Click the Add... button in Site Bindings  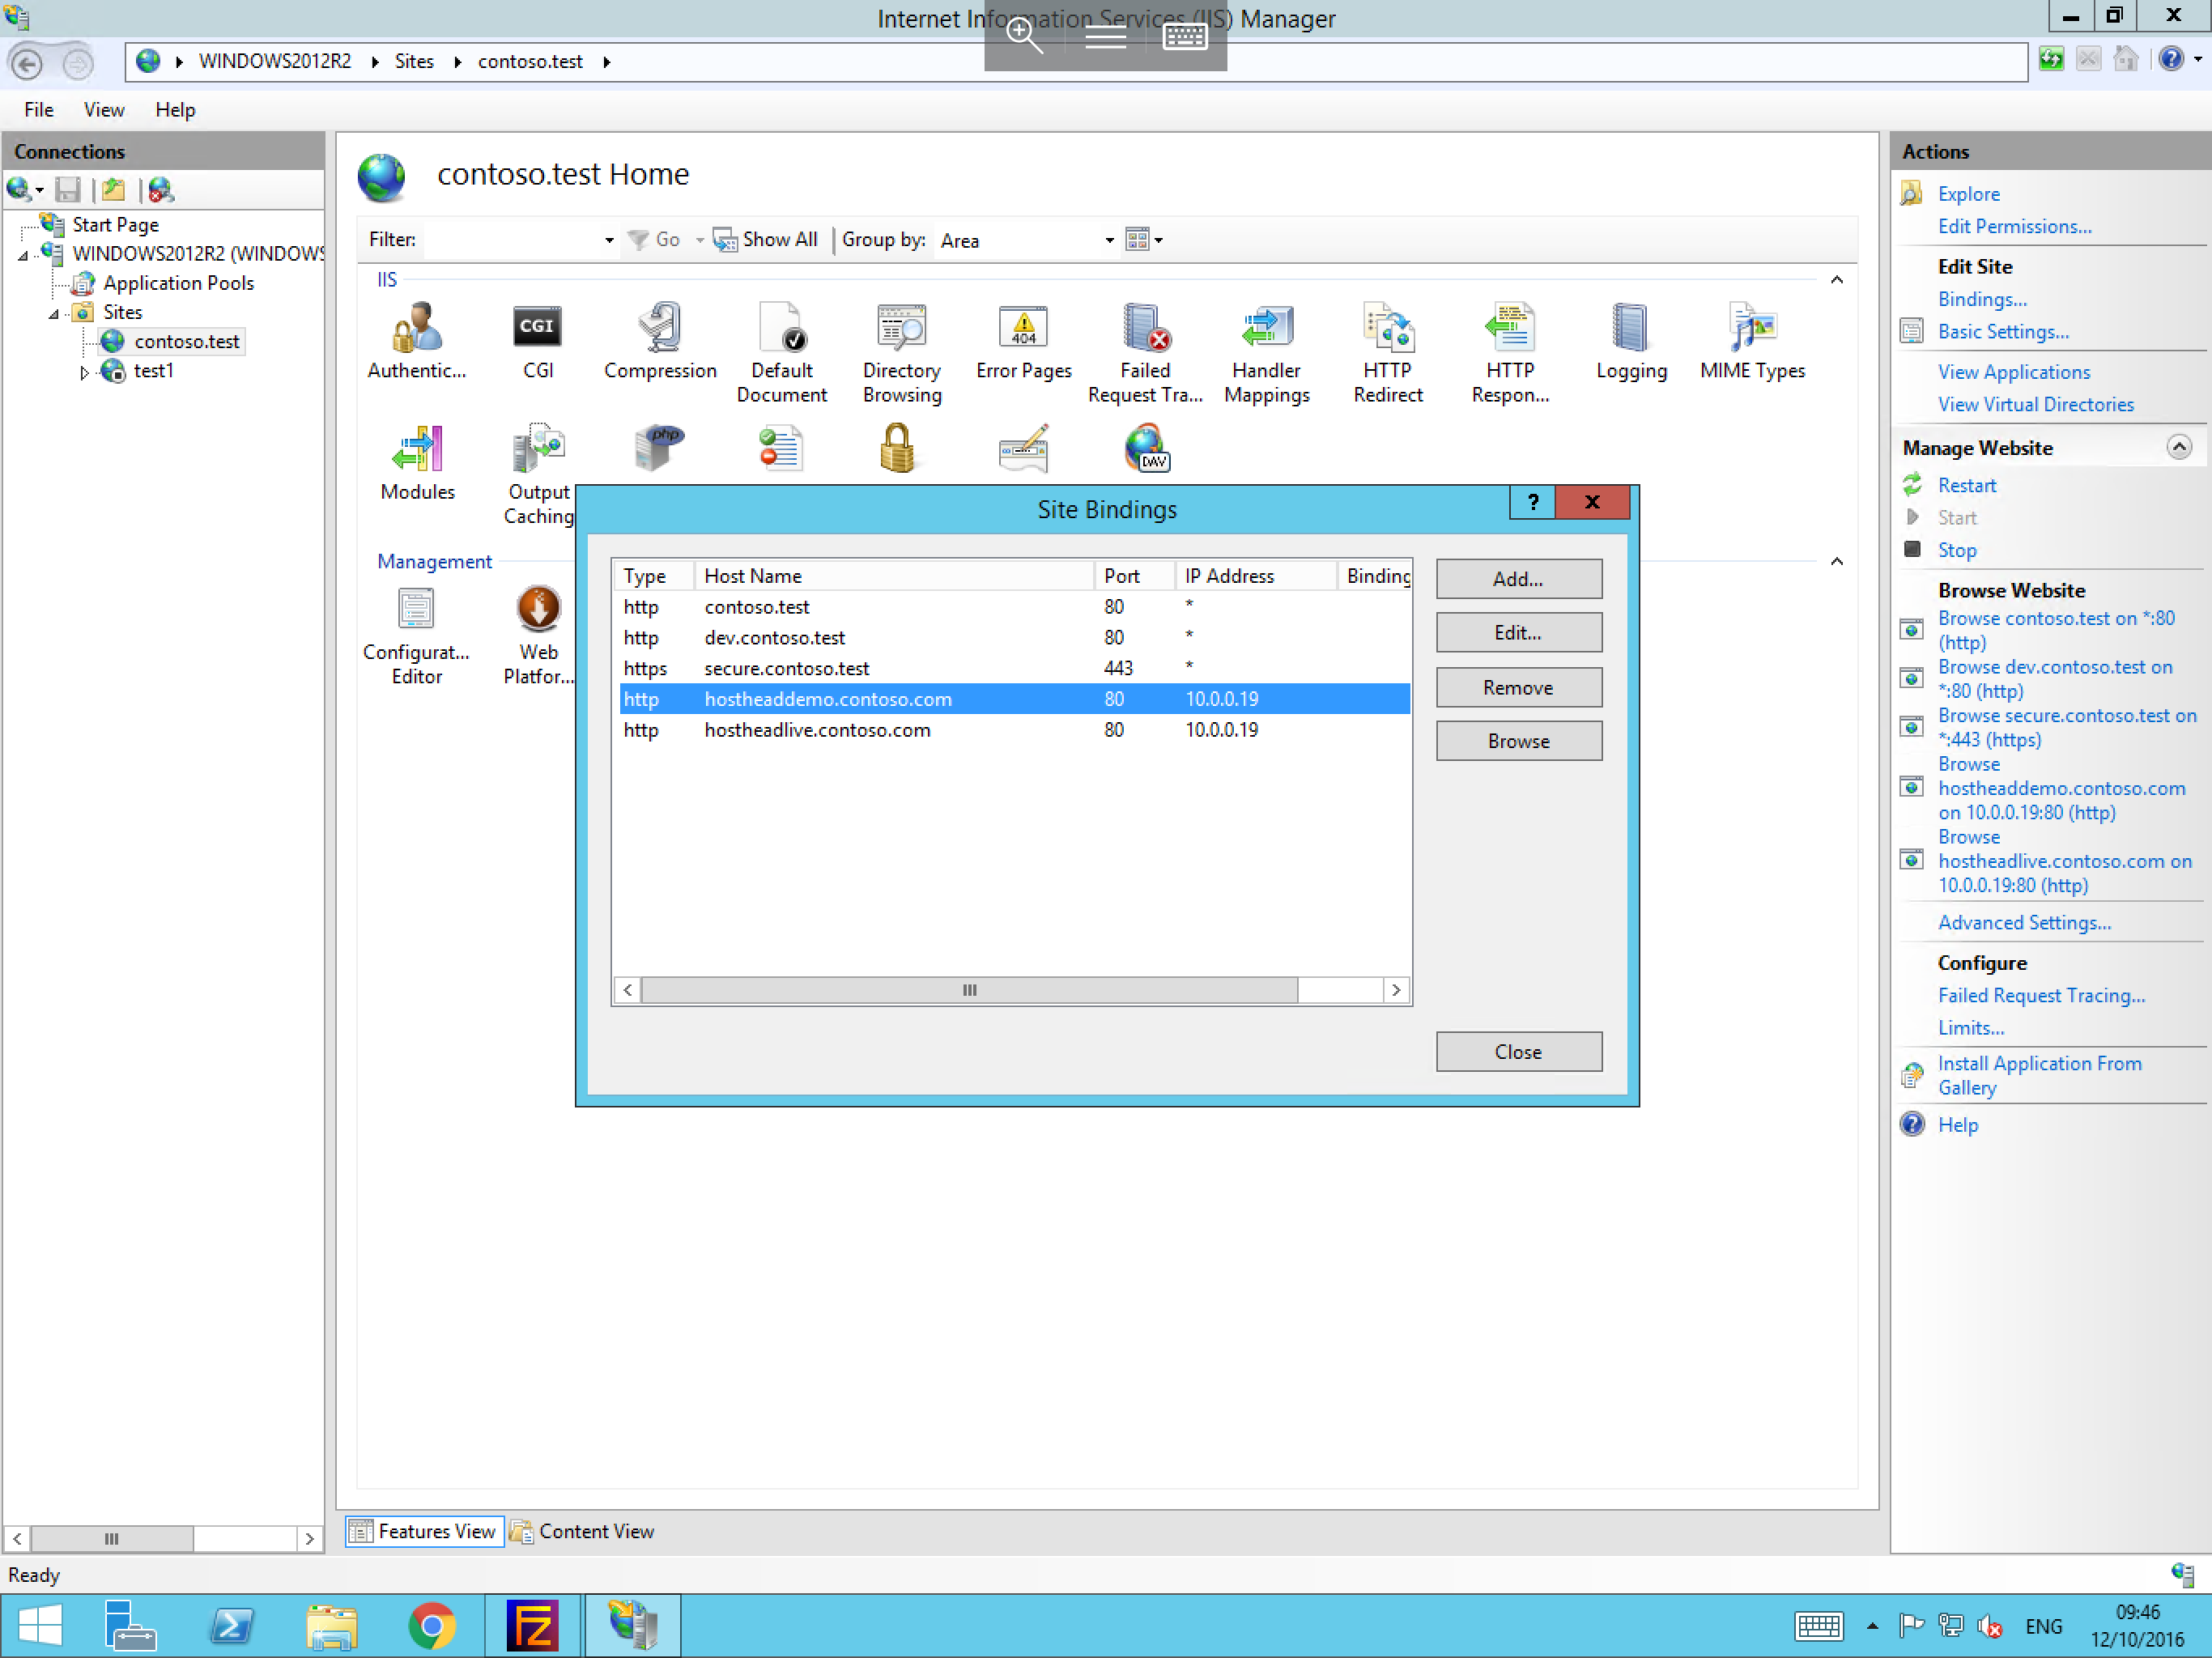click(x=1518, y=579)
